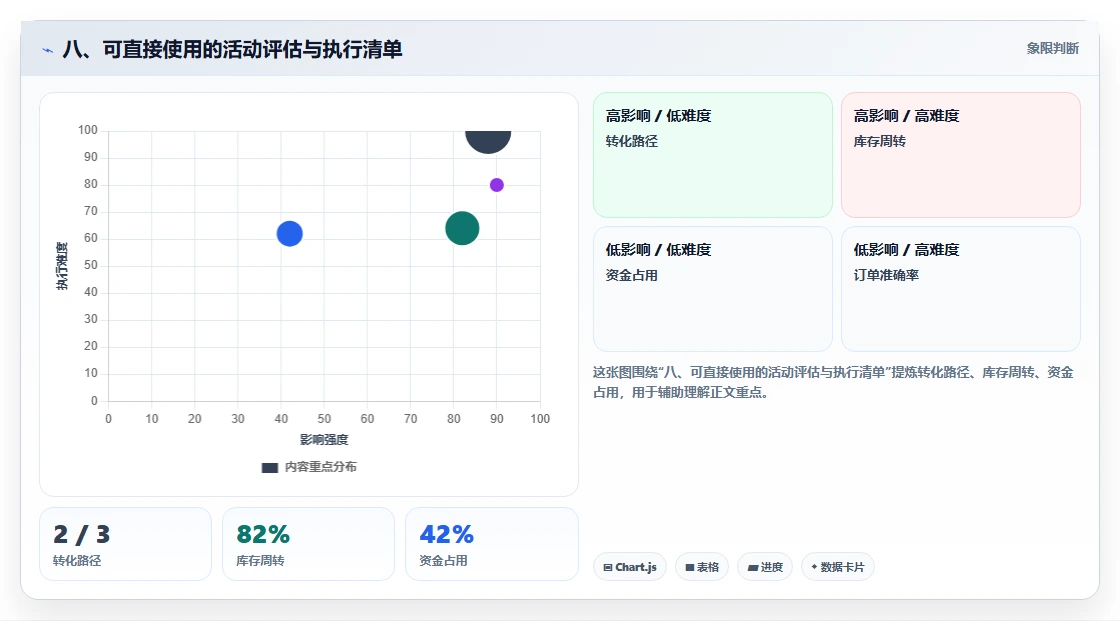Viewport: 1120px width, 621px height.
Task: Open the 高影响 / 低难度 quadrant card
Action: tap(713, 155)
